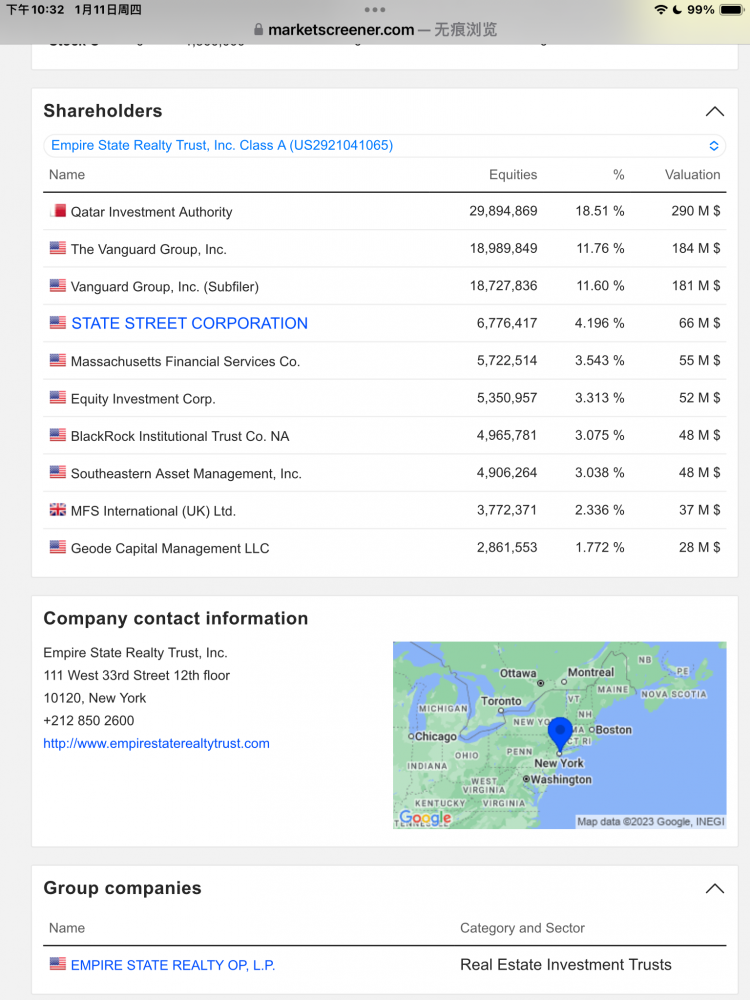This screenshot has width=750, height=1000.
Task: Click the UK flag beside MFS International
Action: (58, 511)
